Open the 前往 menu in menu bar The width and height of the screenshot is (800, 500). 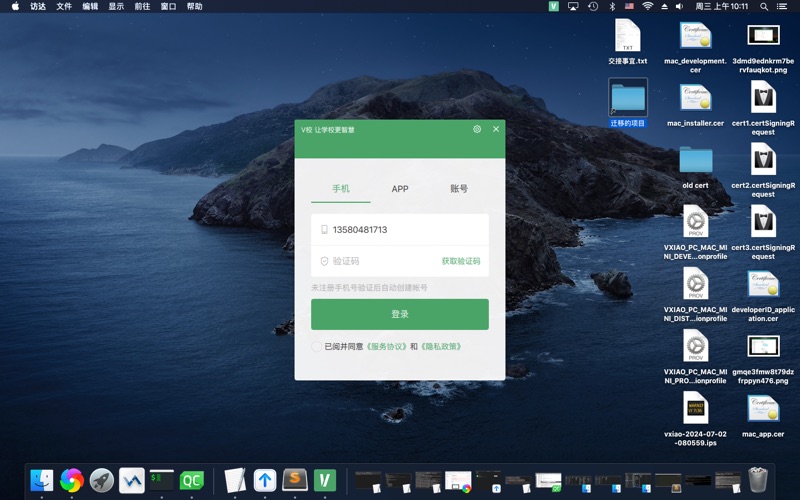142,6
